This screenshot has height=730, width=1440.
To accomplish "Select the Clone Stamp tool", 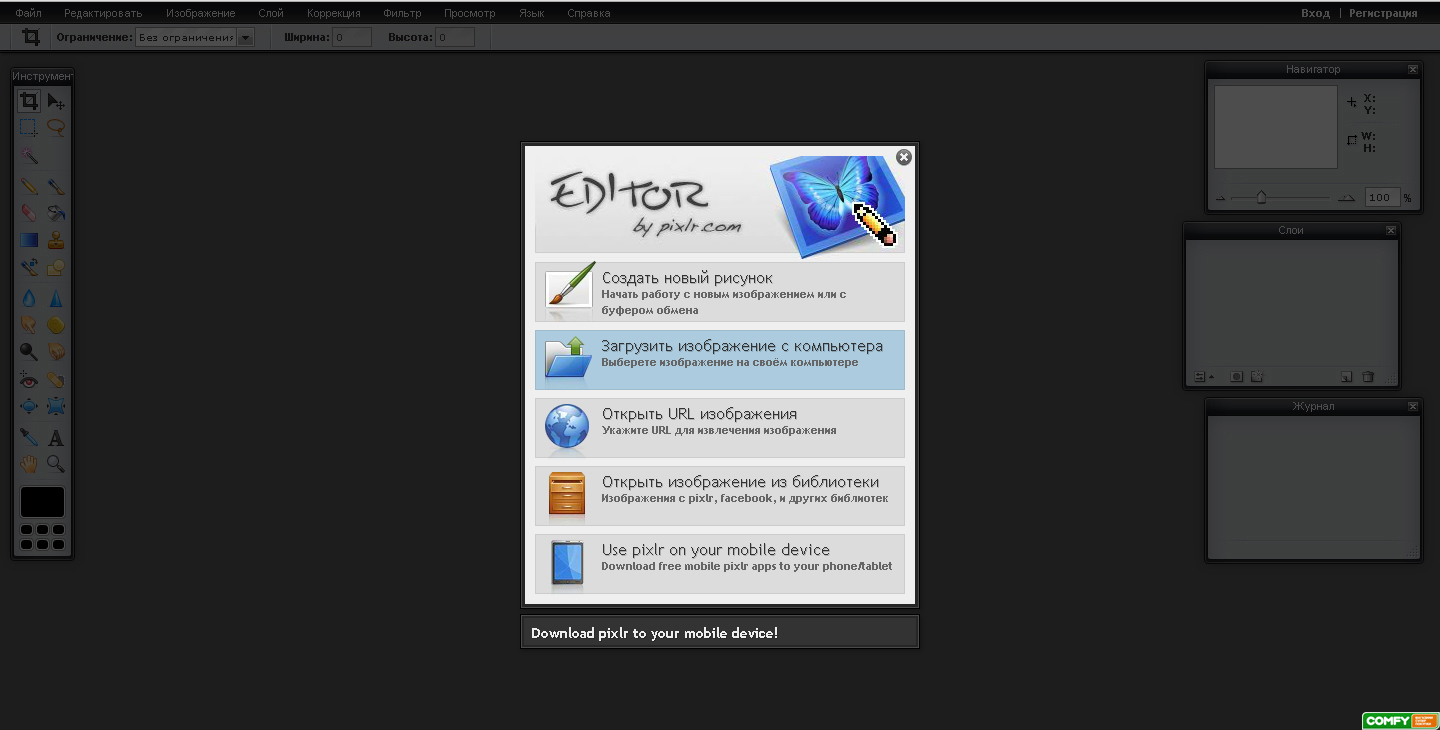I will coord(56,240).
